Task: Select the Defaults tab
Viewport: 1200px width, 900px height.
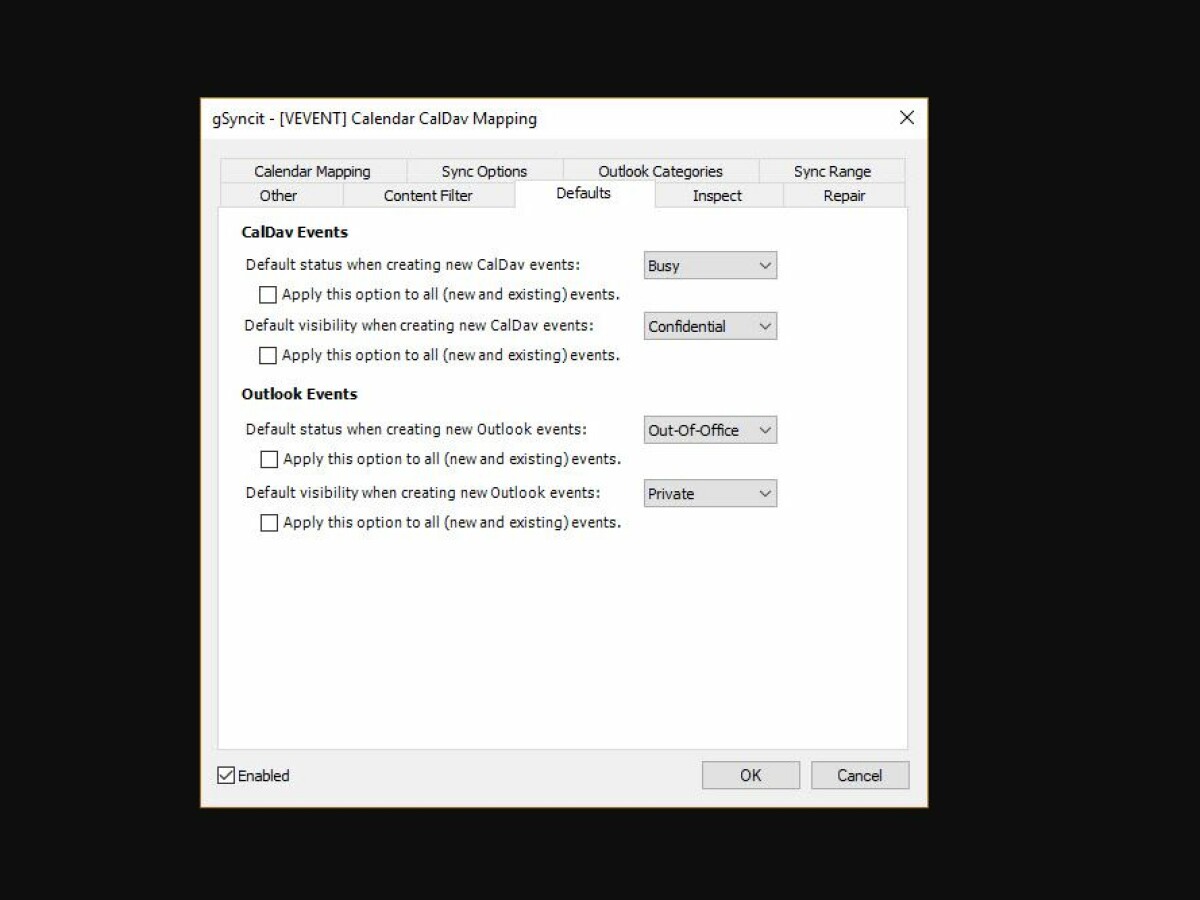Action: coord(584,193)
